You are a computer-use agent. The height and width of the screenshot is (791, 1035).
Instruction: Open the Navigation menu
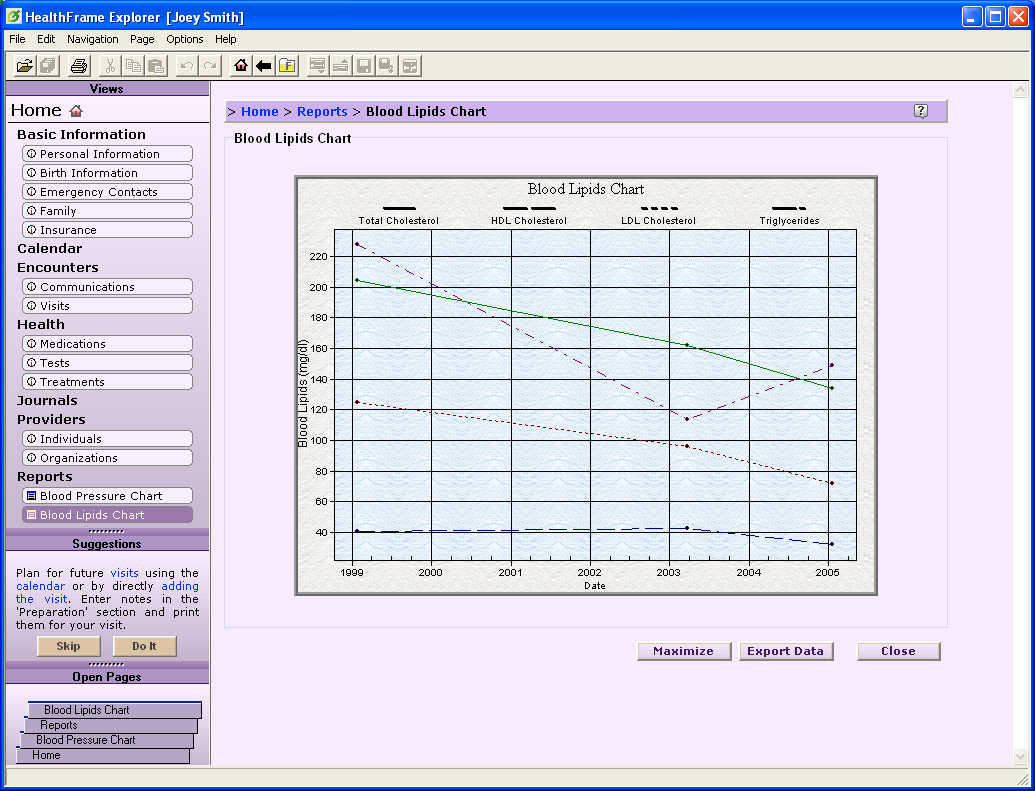click(x=92, y=39)
